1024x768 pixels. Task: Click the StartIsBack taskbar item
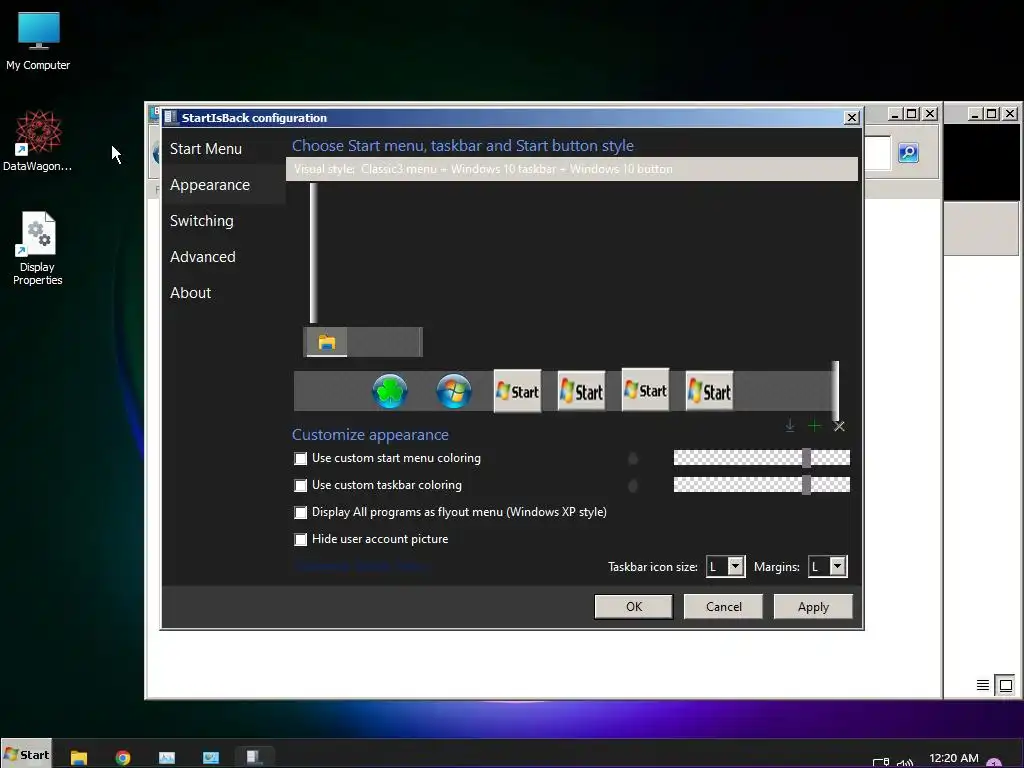[254, 756]
